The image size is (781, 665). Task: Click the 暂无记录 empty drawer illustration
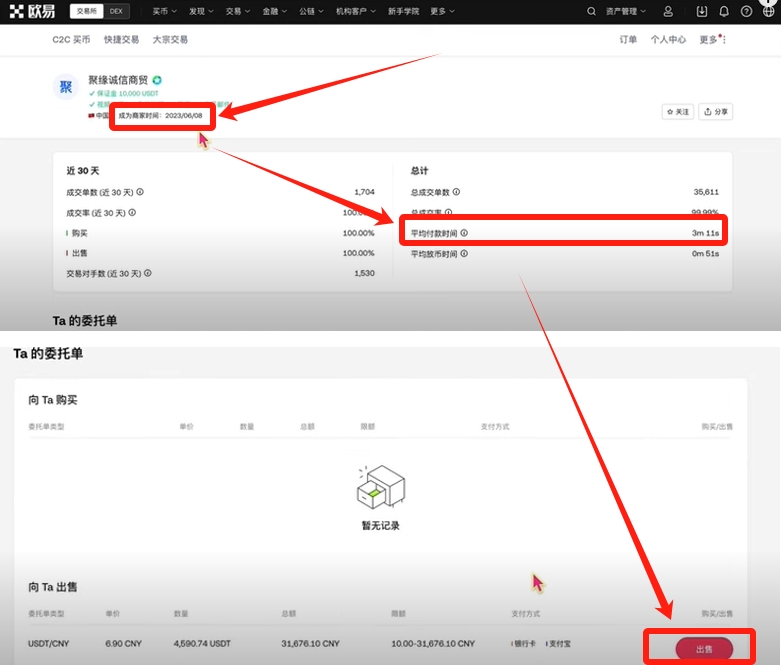[x=381, y=487]
